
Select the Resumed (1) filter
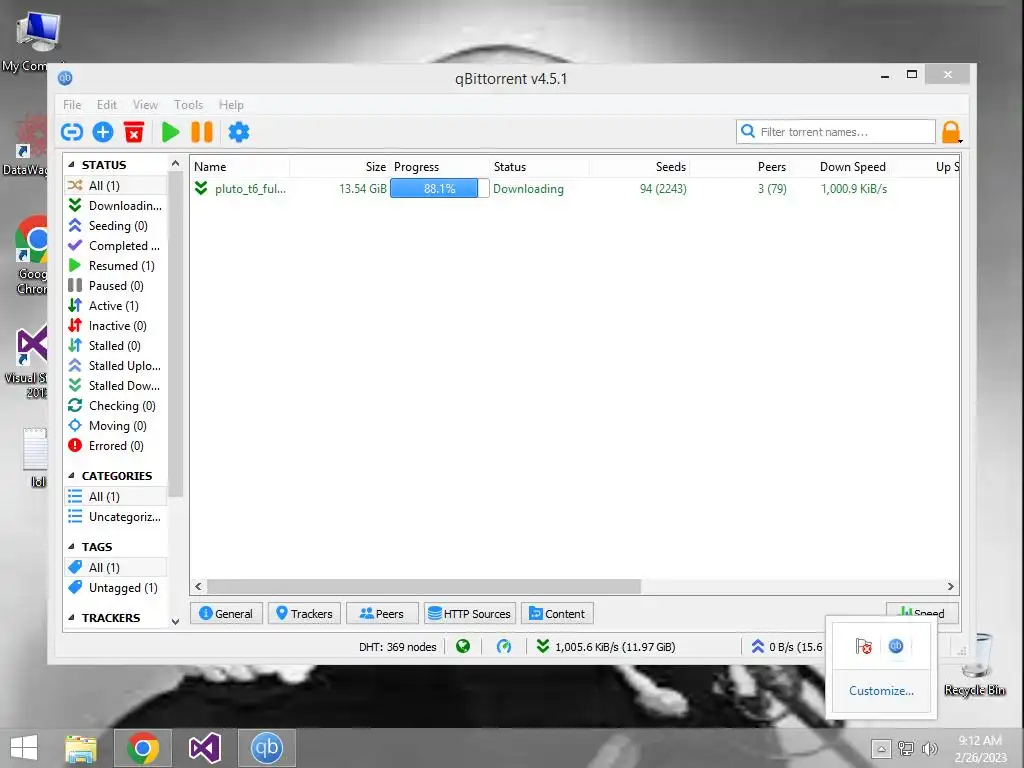[x=116, y=266]
